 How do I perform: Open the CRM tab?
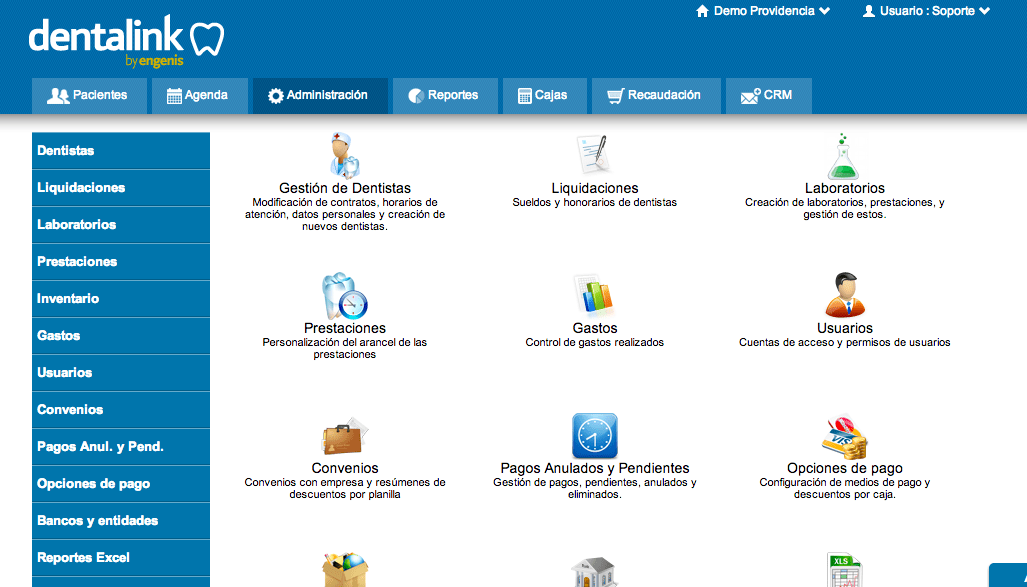(767, 96)
